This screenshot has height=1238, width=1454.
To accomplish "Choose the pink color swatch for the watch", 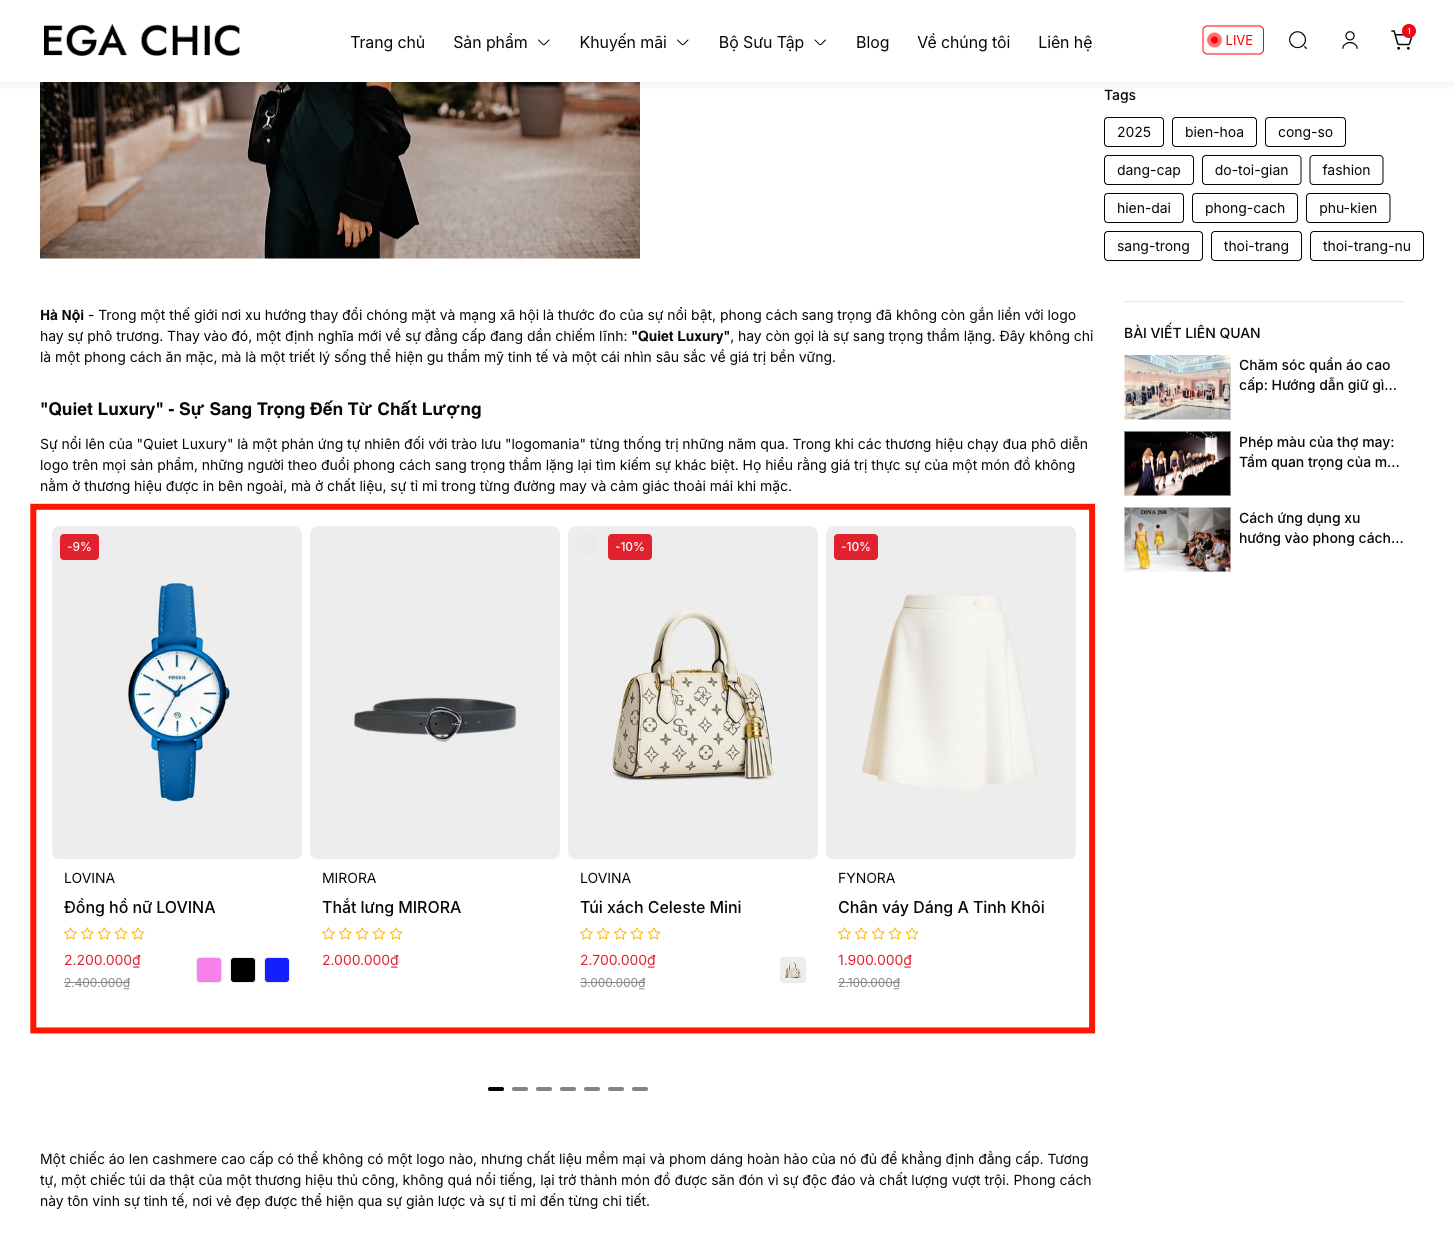I will tap(209, 970).
